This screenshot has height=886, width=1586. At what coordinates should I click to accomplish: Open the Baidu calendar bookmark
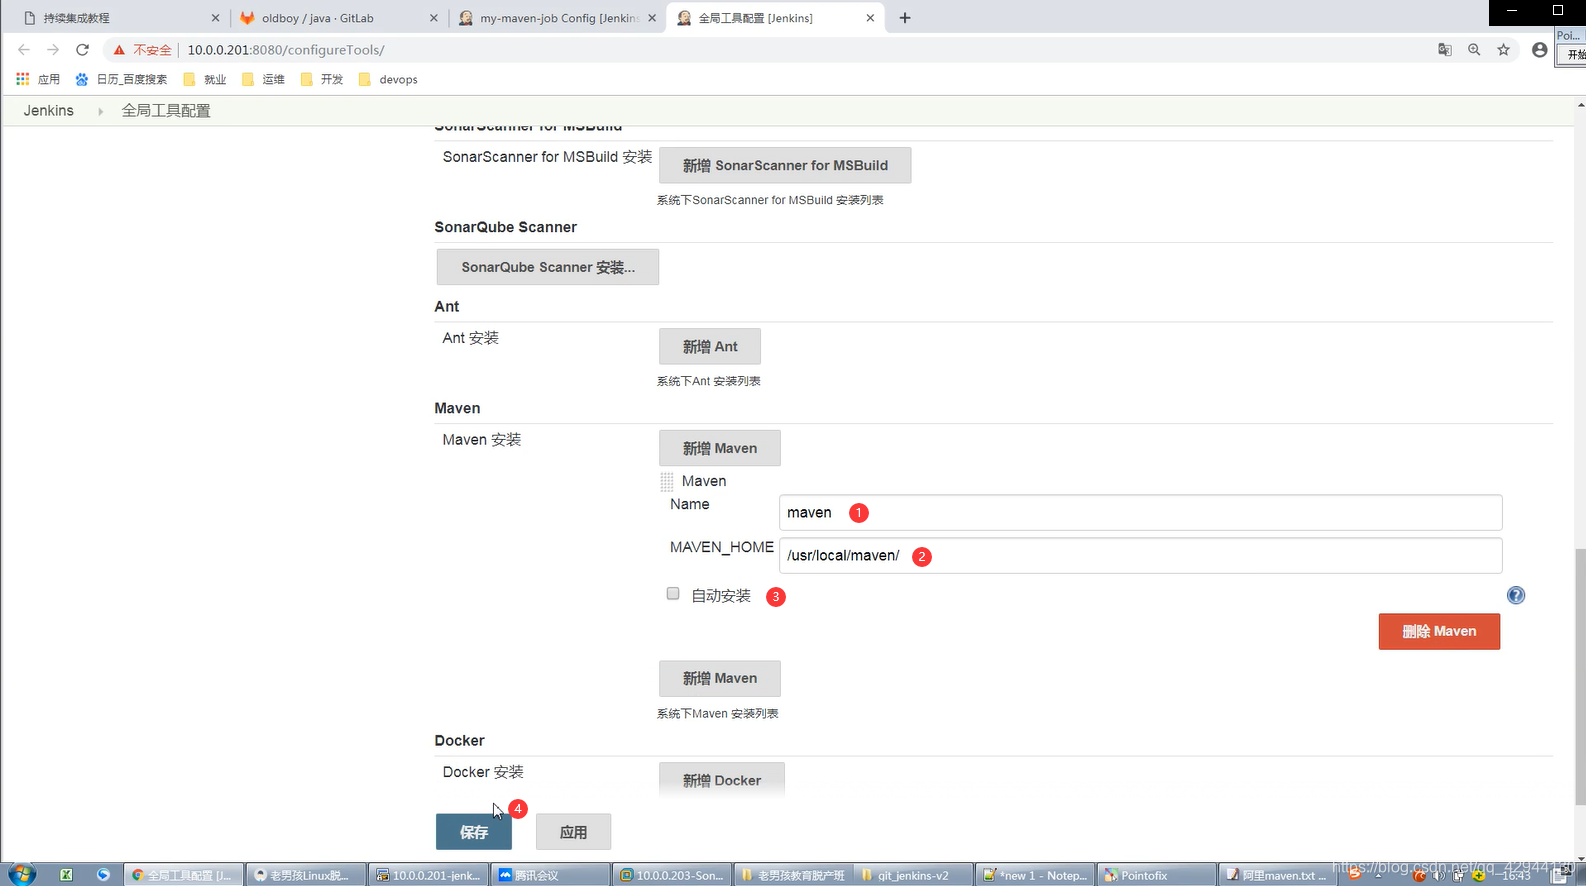(121, 79)
